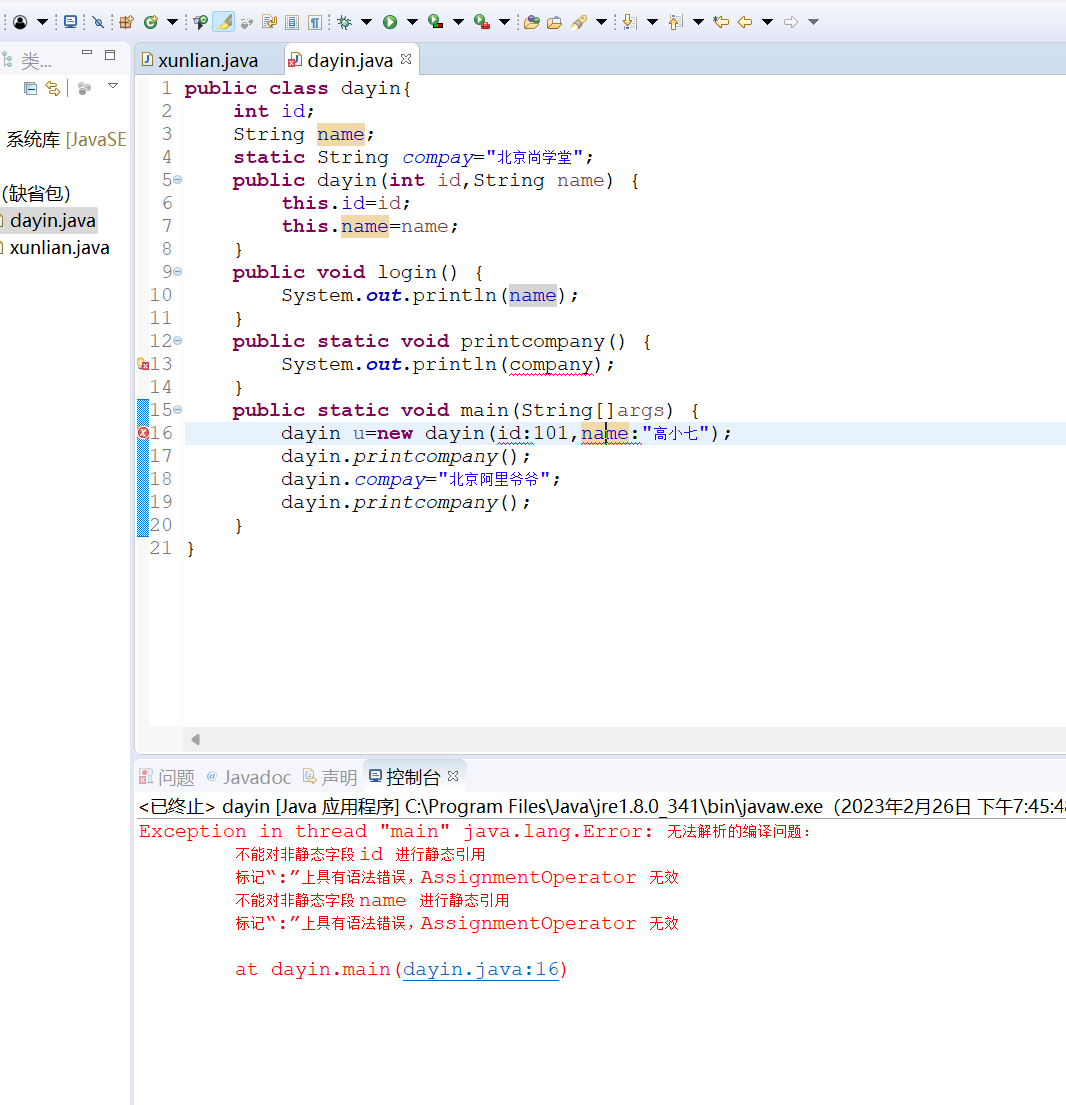Viewport: 1066px width, 1105px height.
Task: Open the Run configurations dropdown arrow
Action: pos(412,22)
